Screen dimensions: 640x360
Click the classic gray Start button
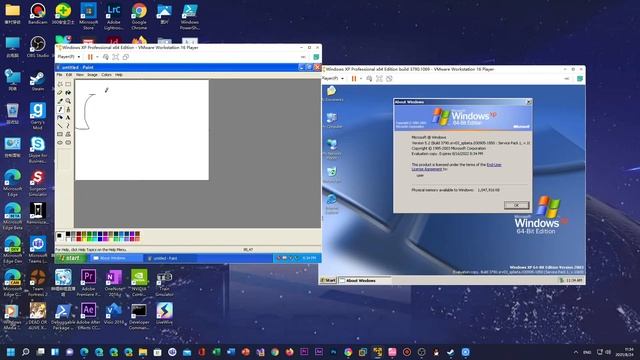click(329, 280)
